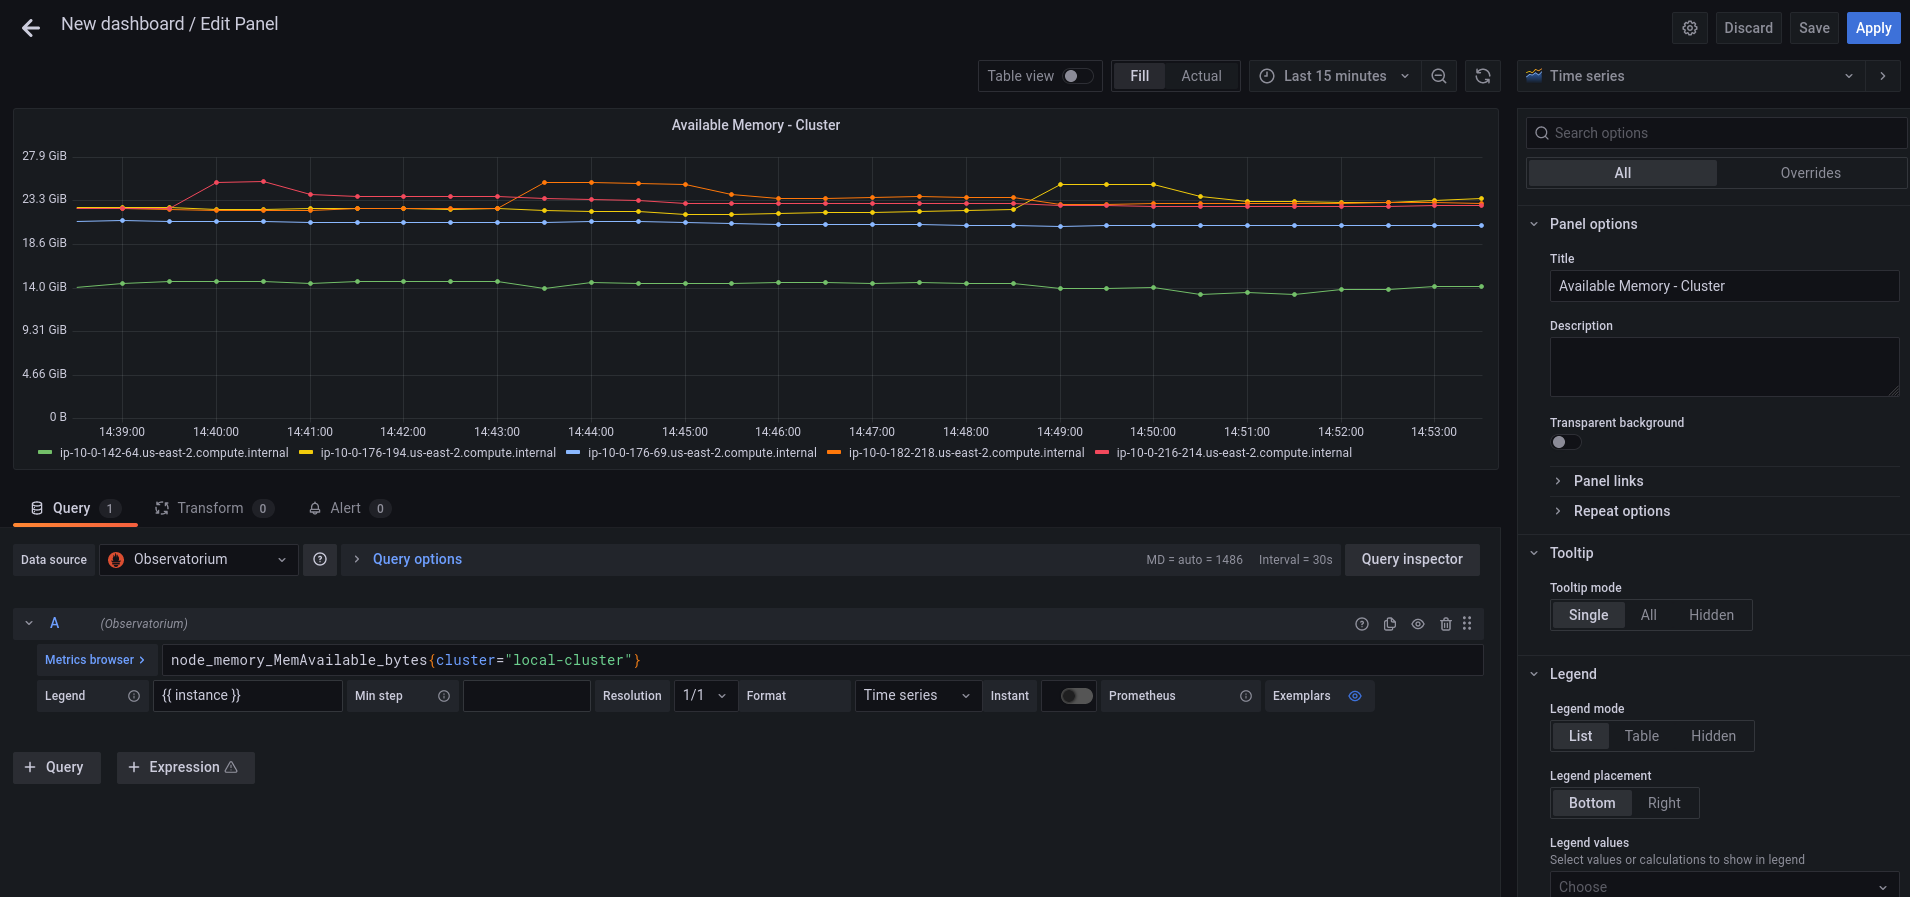Set tooltip mode to Hidden
The width and height of the screenshot is (1910, 897).
point(1711,615)
